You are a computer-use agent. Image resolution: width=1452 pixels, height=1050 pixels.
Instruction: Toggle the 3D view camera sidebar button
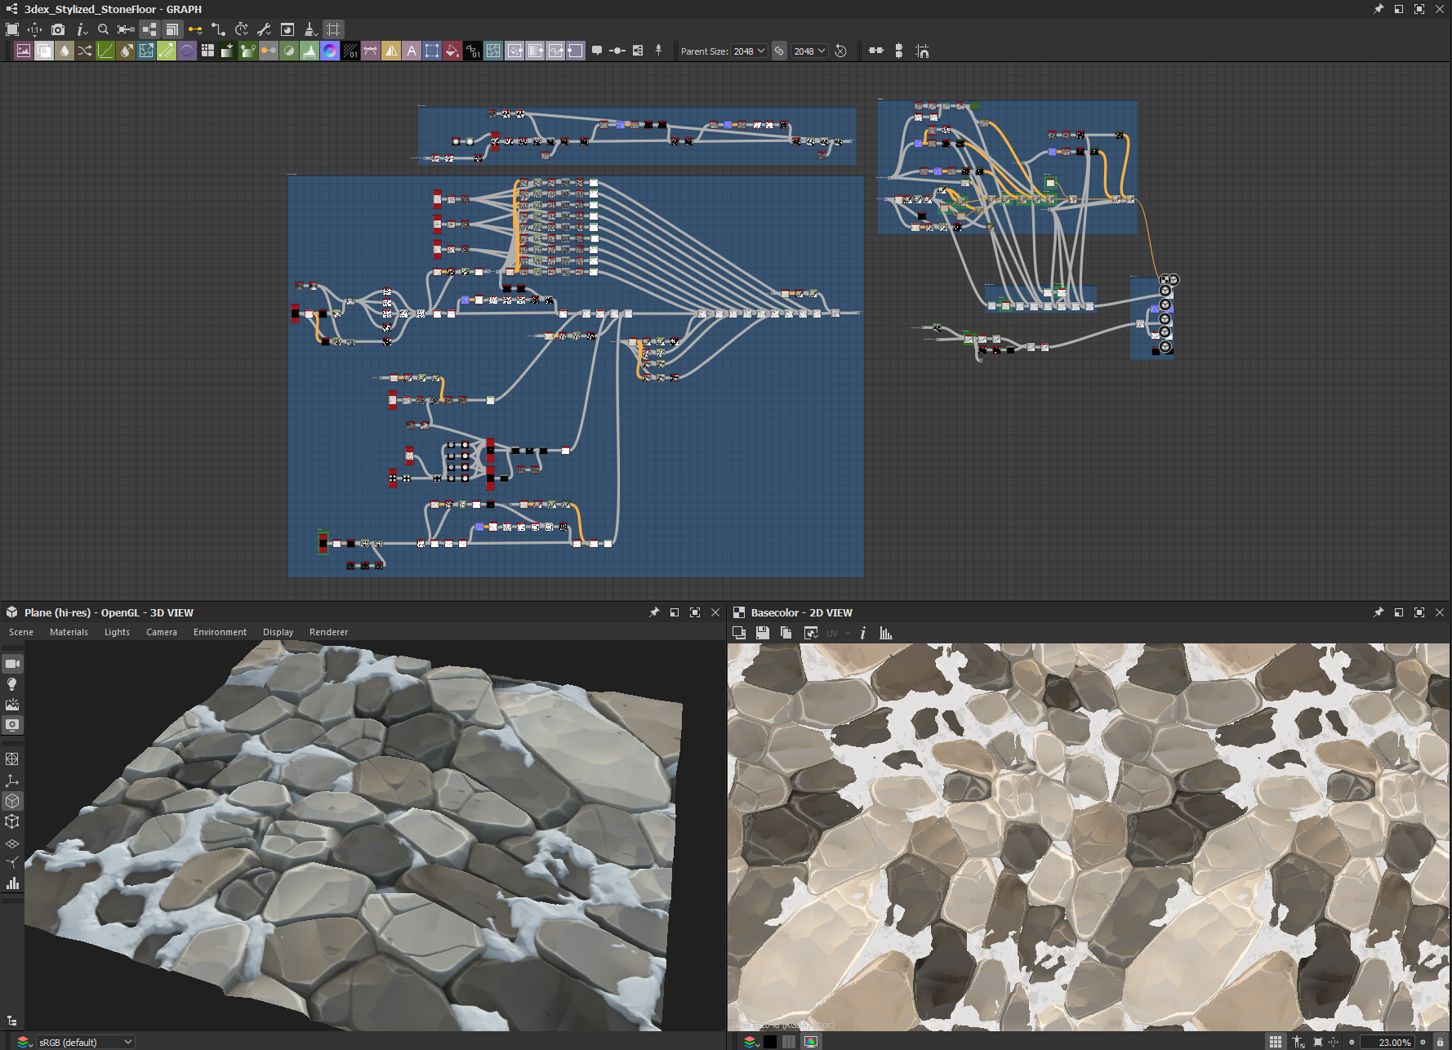(x=12, y=664)
